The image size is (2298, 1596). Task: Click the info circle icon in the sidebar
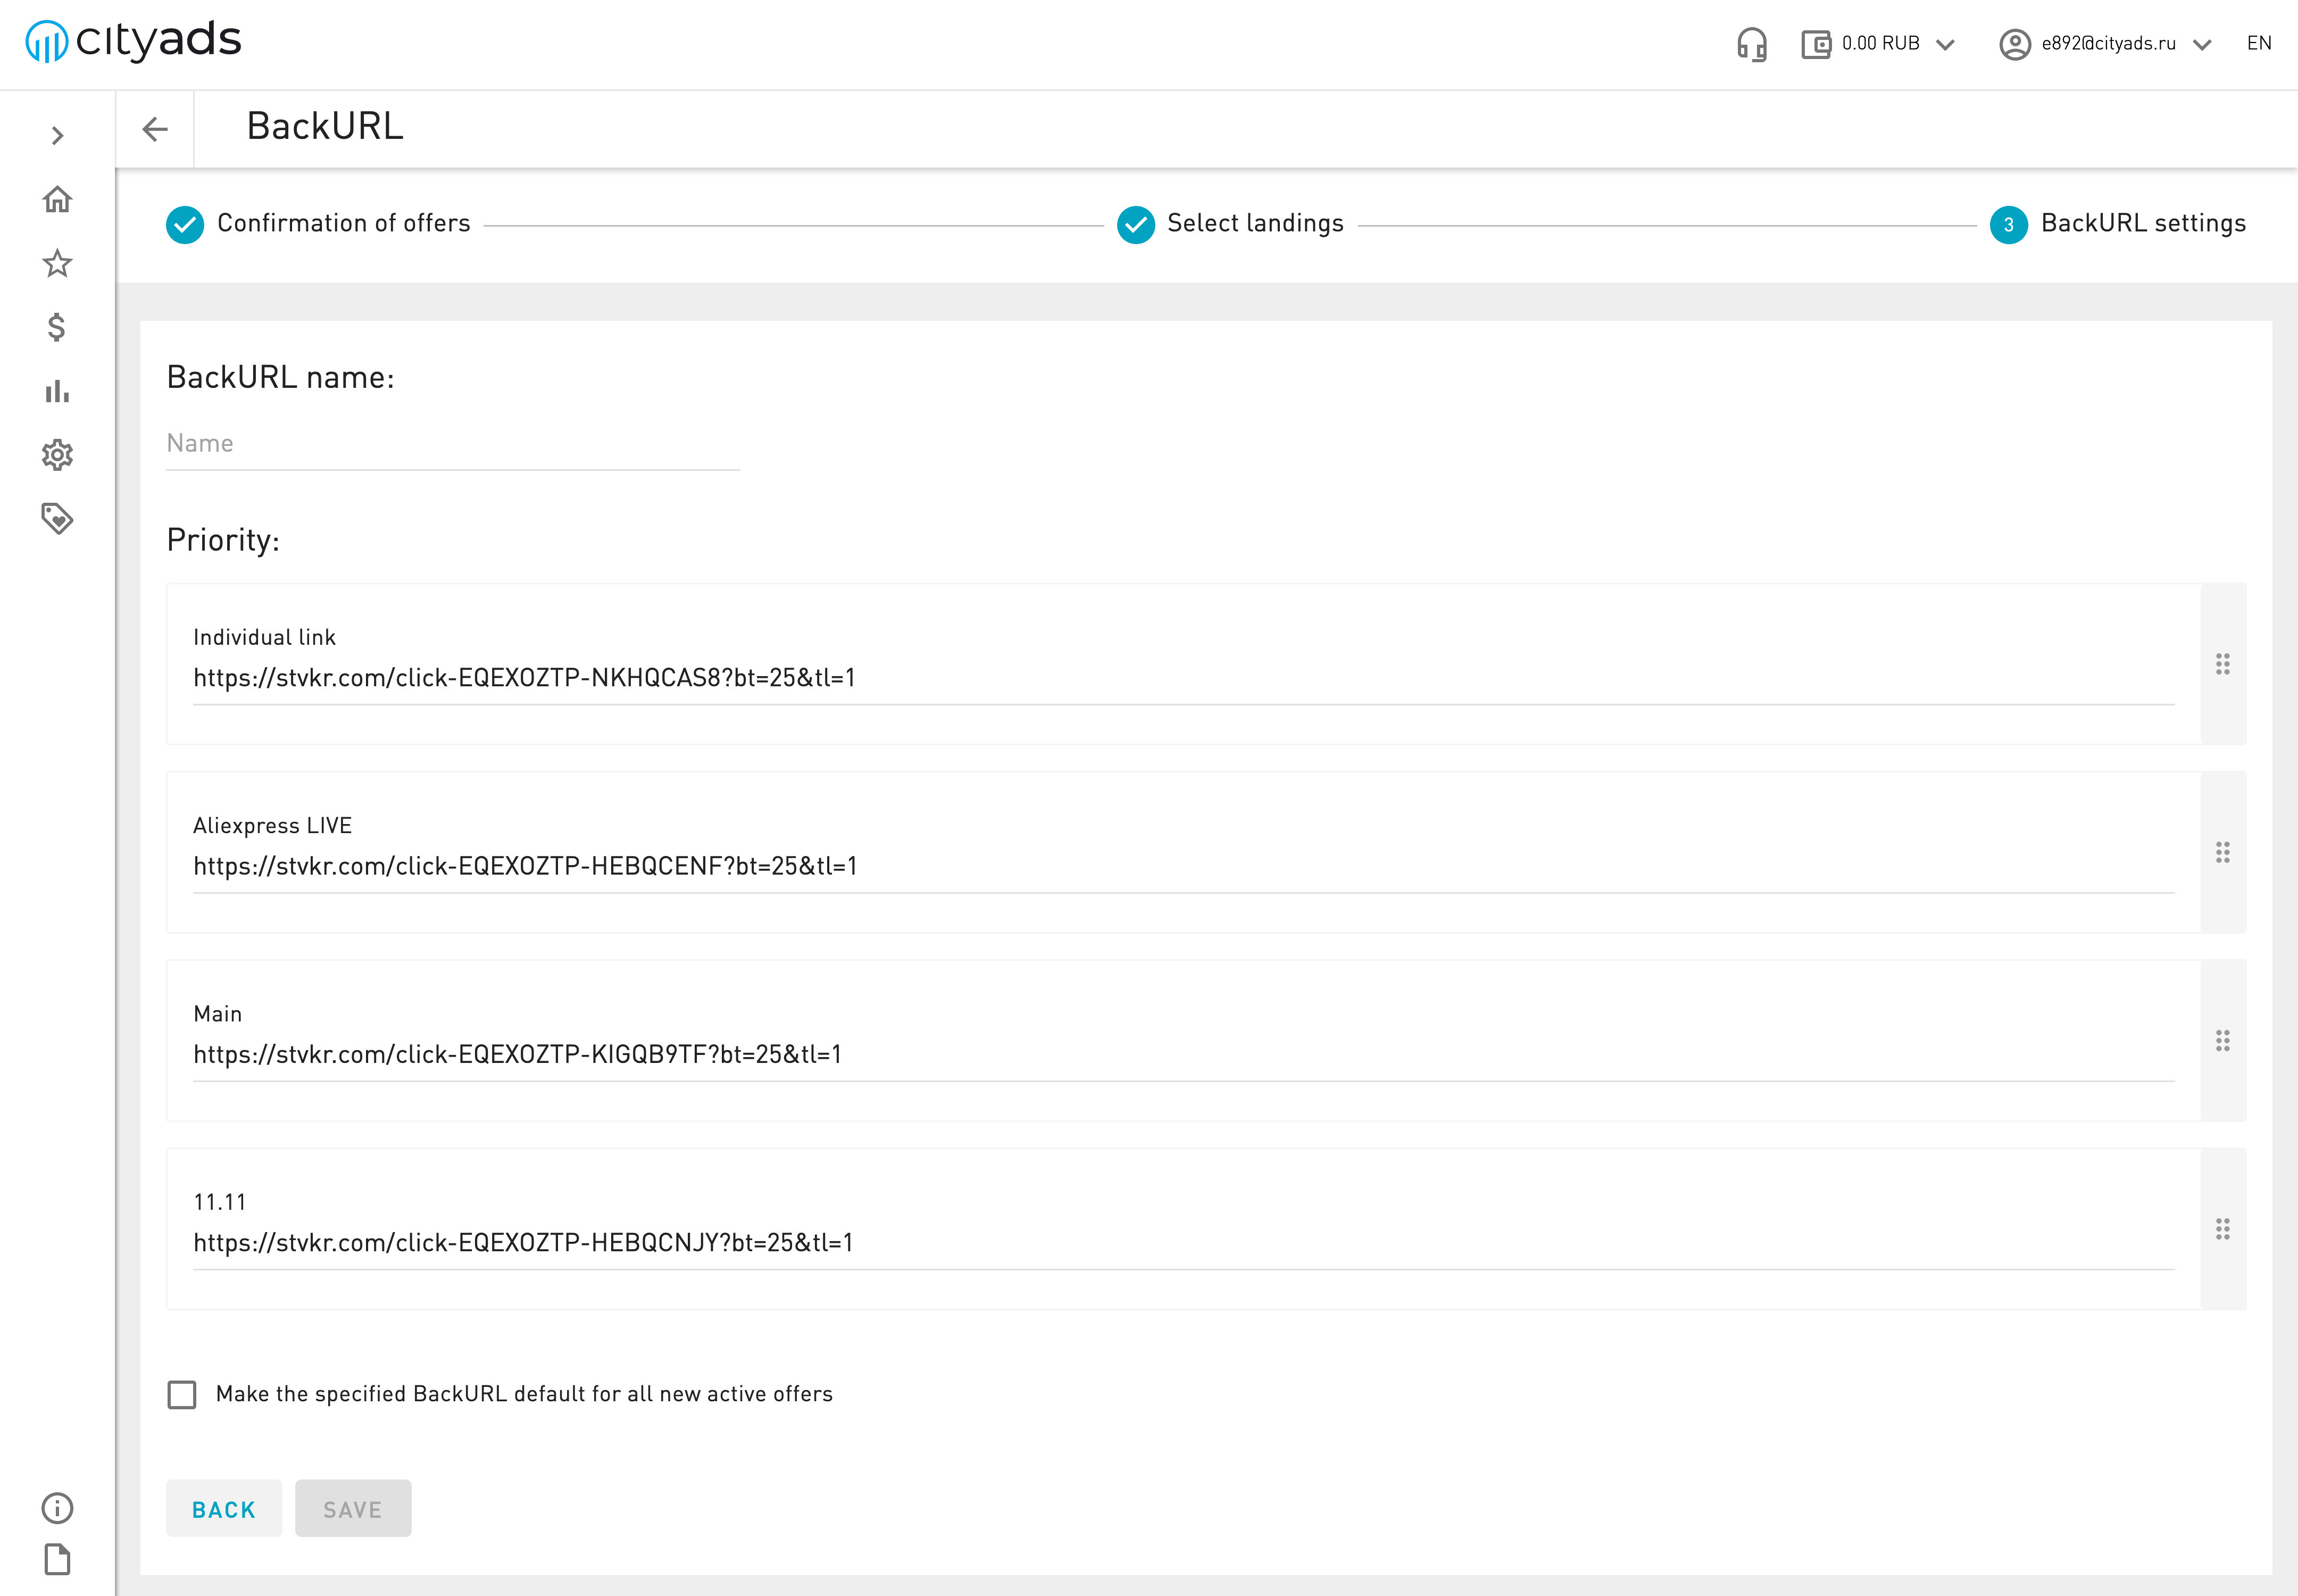click(x=57, y=1508)
